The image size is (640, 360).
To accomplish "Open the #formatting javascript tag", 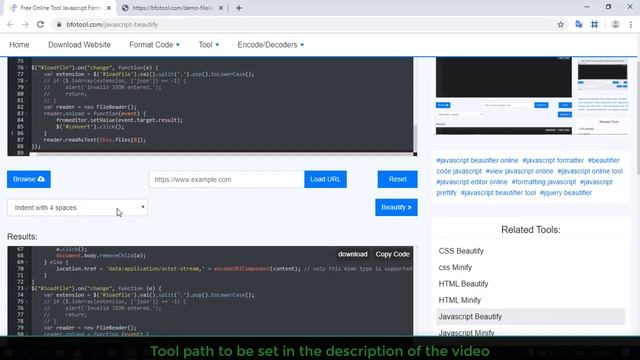I will coord(543,182).
